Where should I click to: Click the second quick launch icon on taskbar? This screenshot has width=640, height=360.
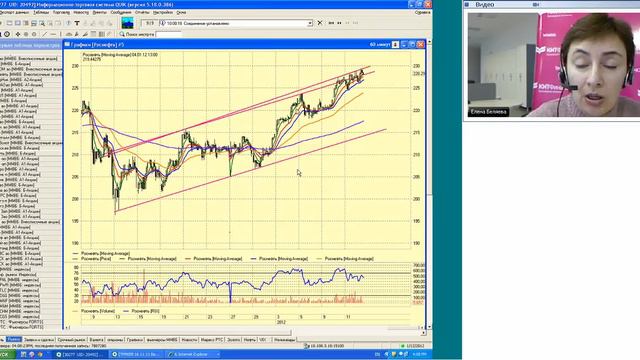tap(31, 354)
